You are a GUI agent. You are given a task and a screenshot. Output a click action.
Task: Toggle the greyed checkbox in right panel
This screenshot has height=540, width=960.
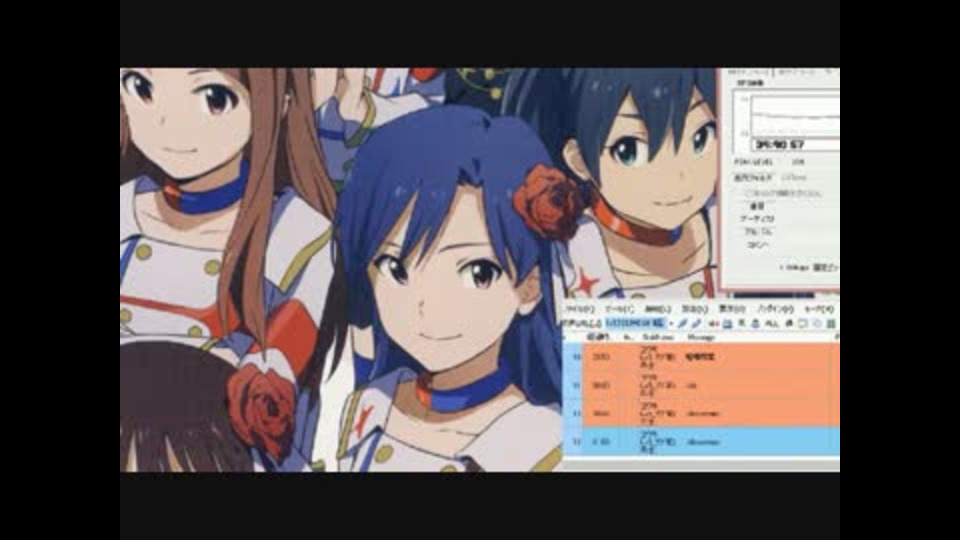point(748,193)
